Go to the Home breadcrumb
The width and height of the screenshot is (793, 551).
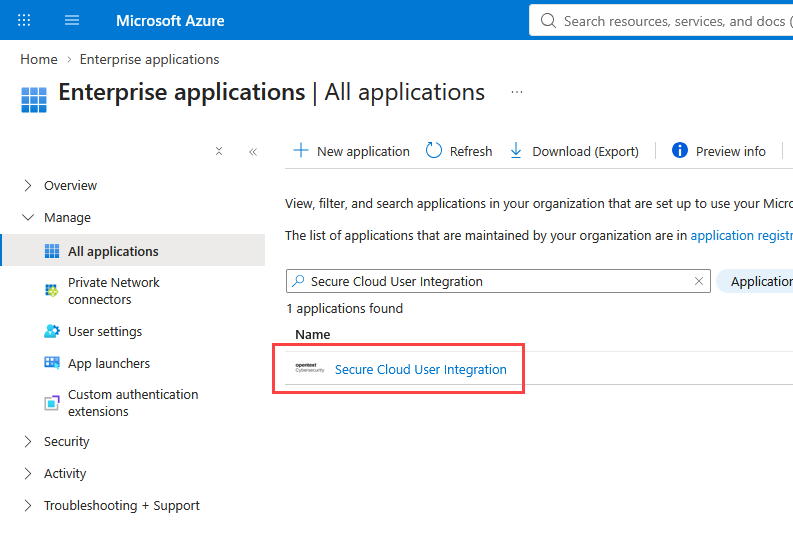coord(39,59)
